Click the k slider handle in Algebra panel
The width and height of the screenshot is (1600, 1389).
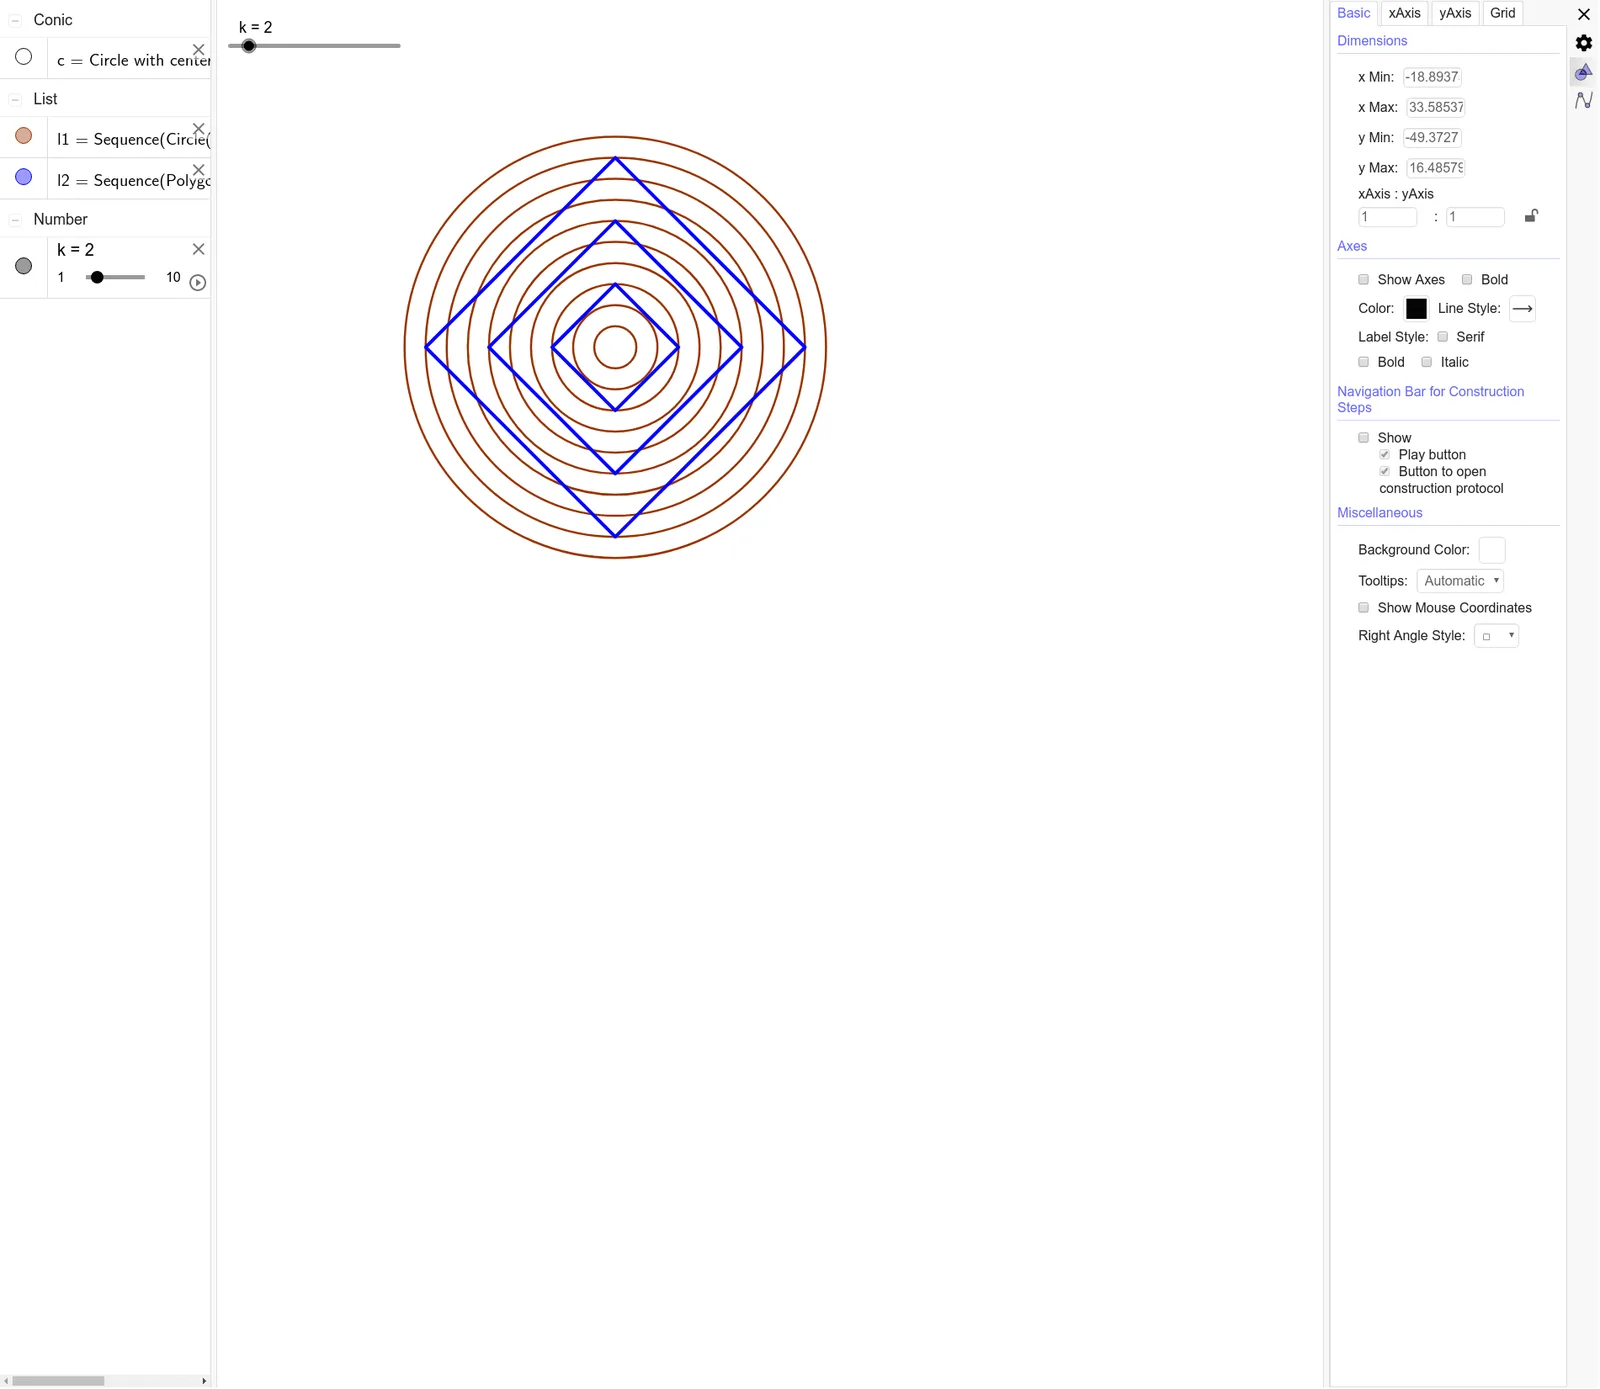click(97, 277)
